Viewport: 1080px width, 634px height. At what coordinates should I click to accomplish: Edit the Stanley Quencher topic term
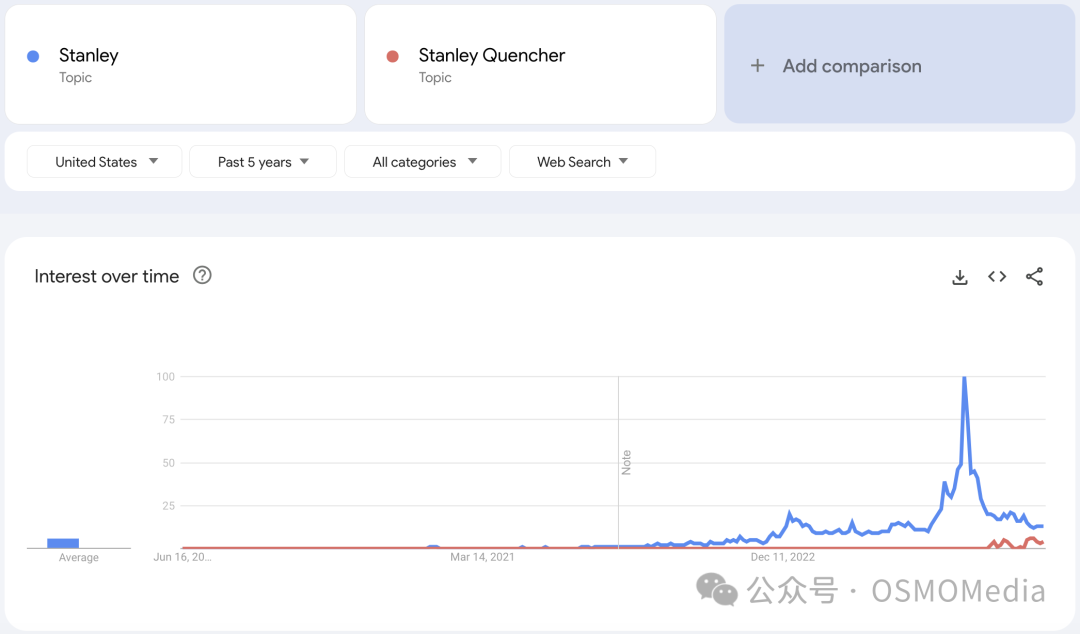tap(540, 65)
